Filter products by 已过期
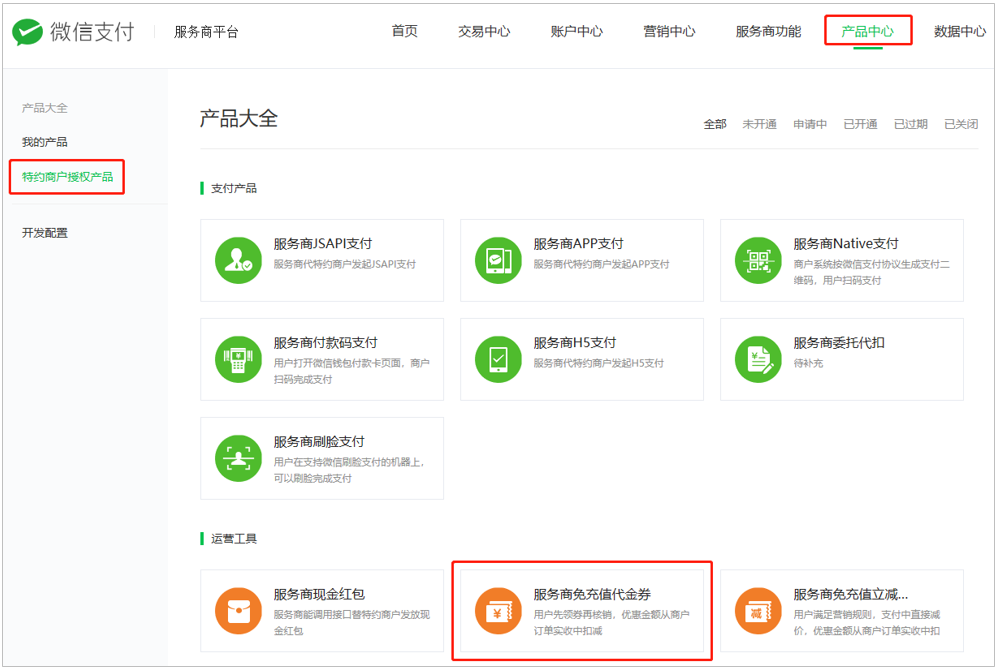The image size is (1001, 671). click(x=911, y=124)
